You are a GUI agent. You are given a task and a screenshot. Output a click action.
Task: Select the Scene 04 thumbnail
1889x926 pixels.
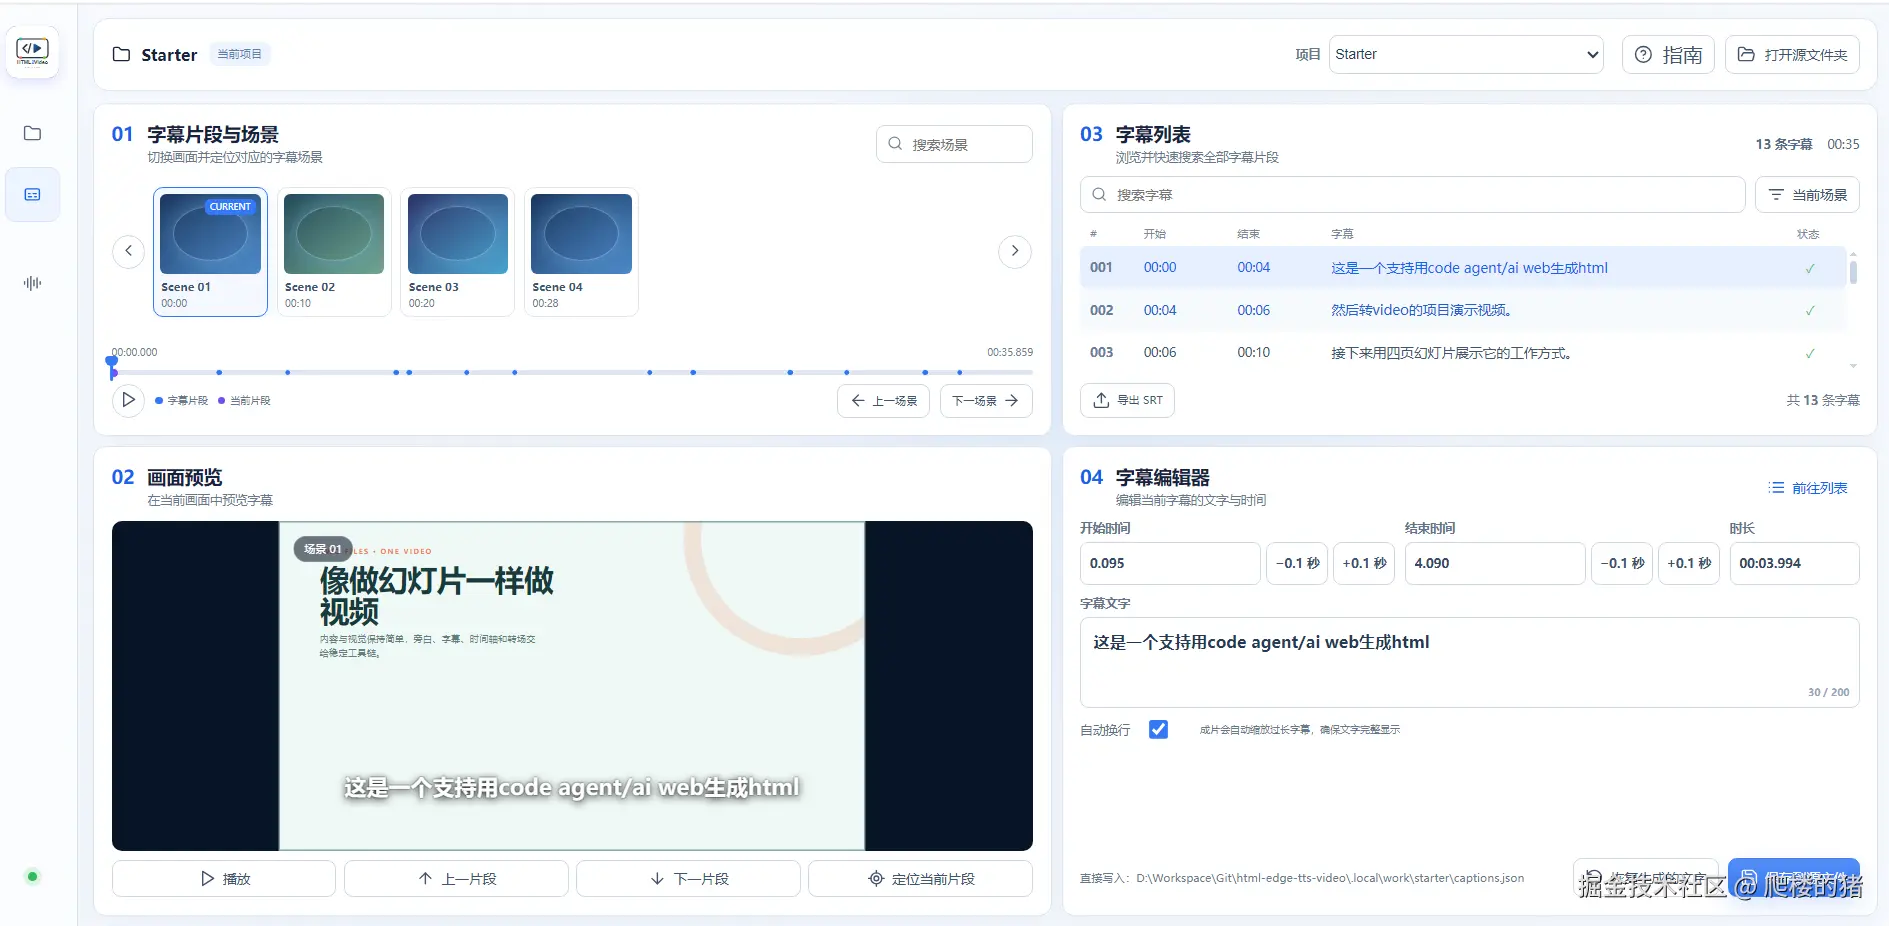[581, 252]
